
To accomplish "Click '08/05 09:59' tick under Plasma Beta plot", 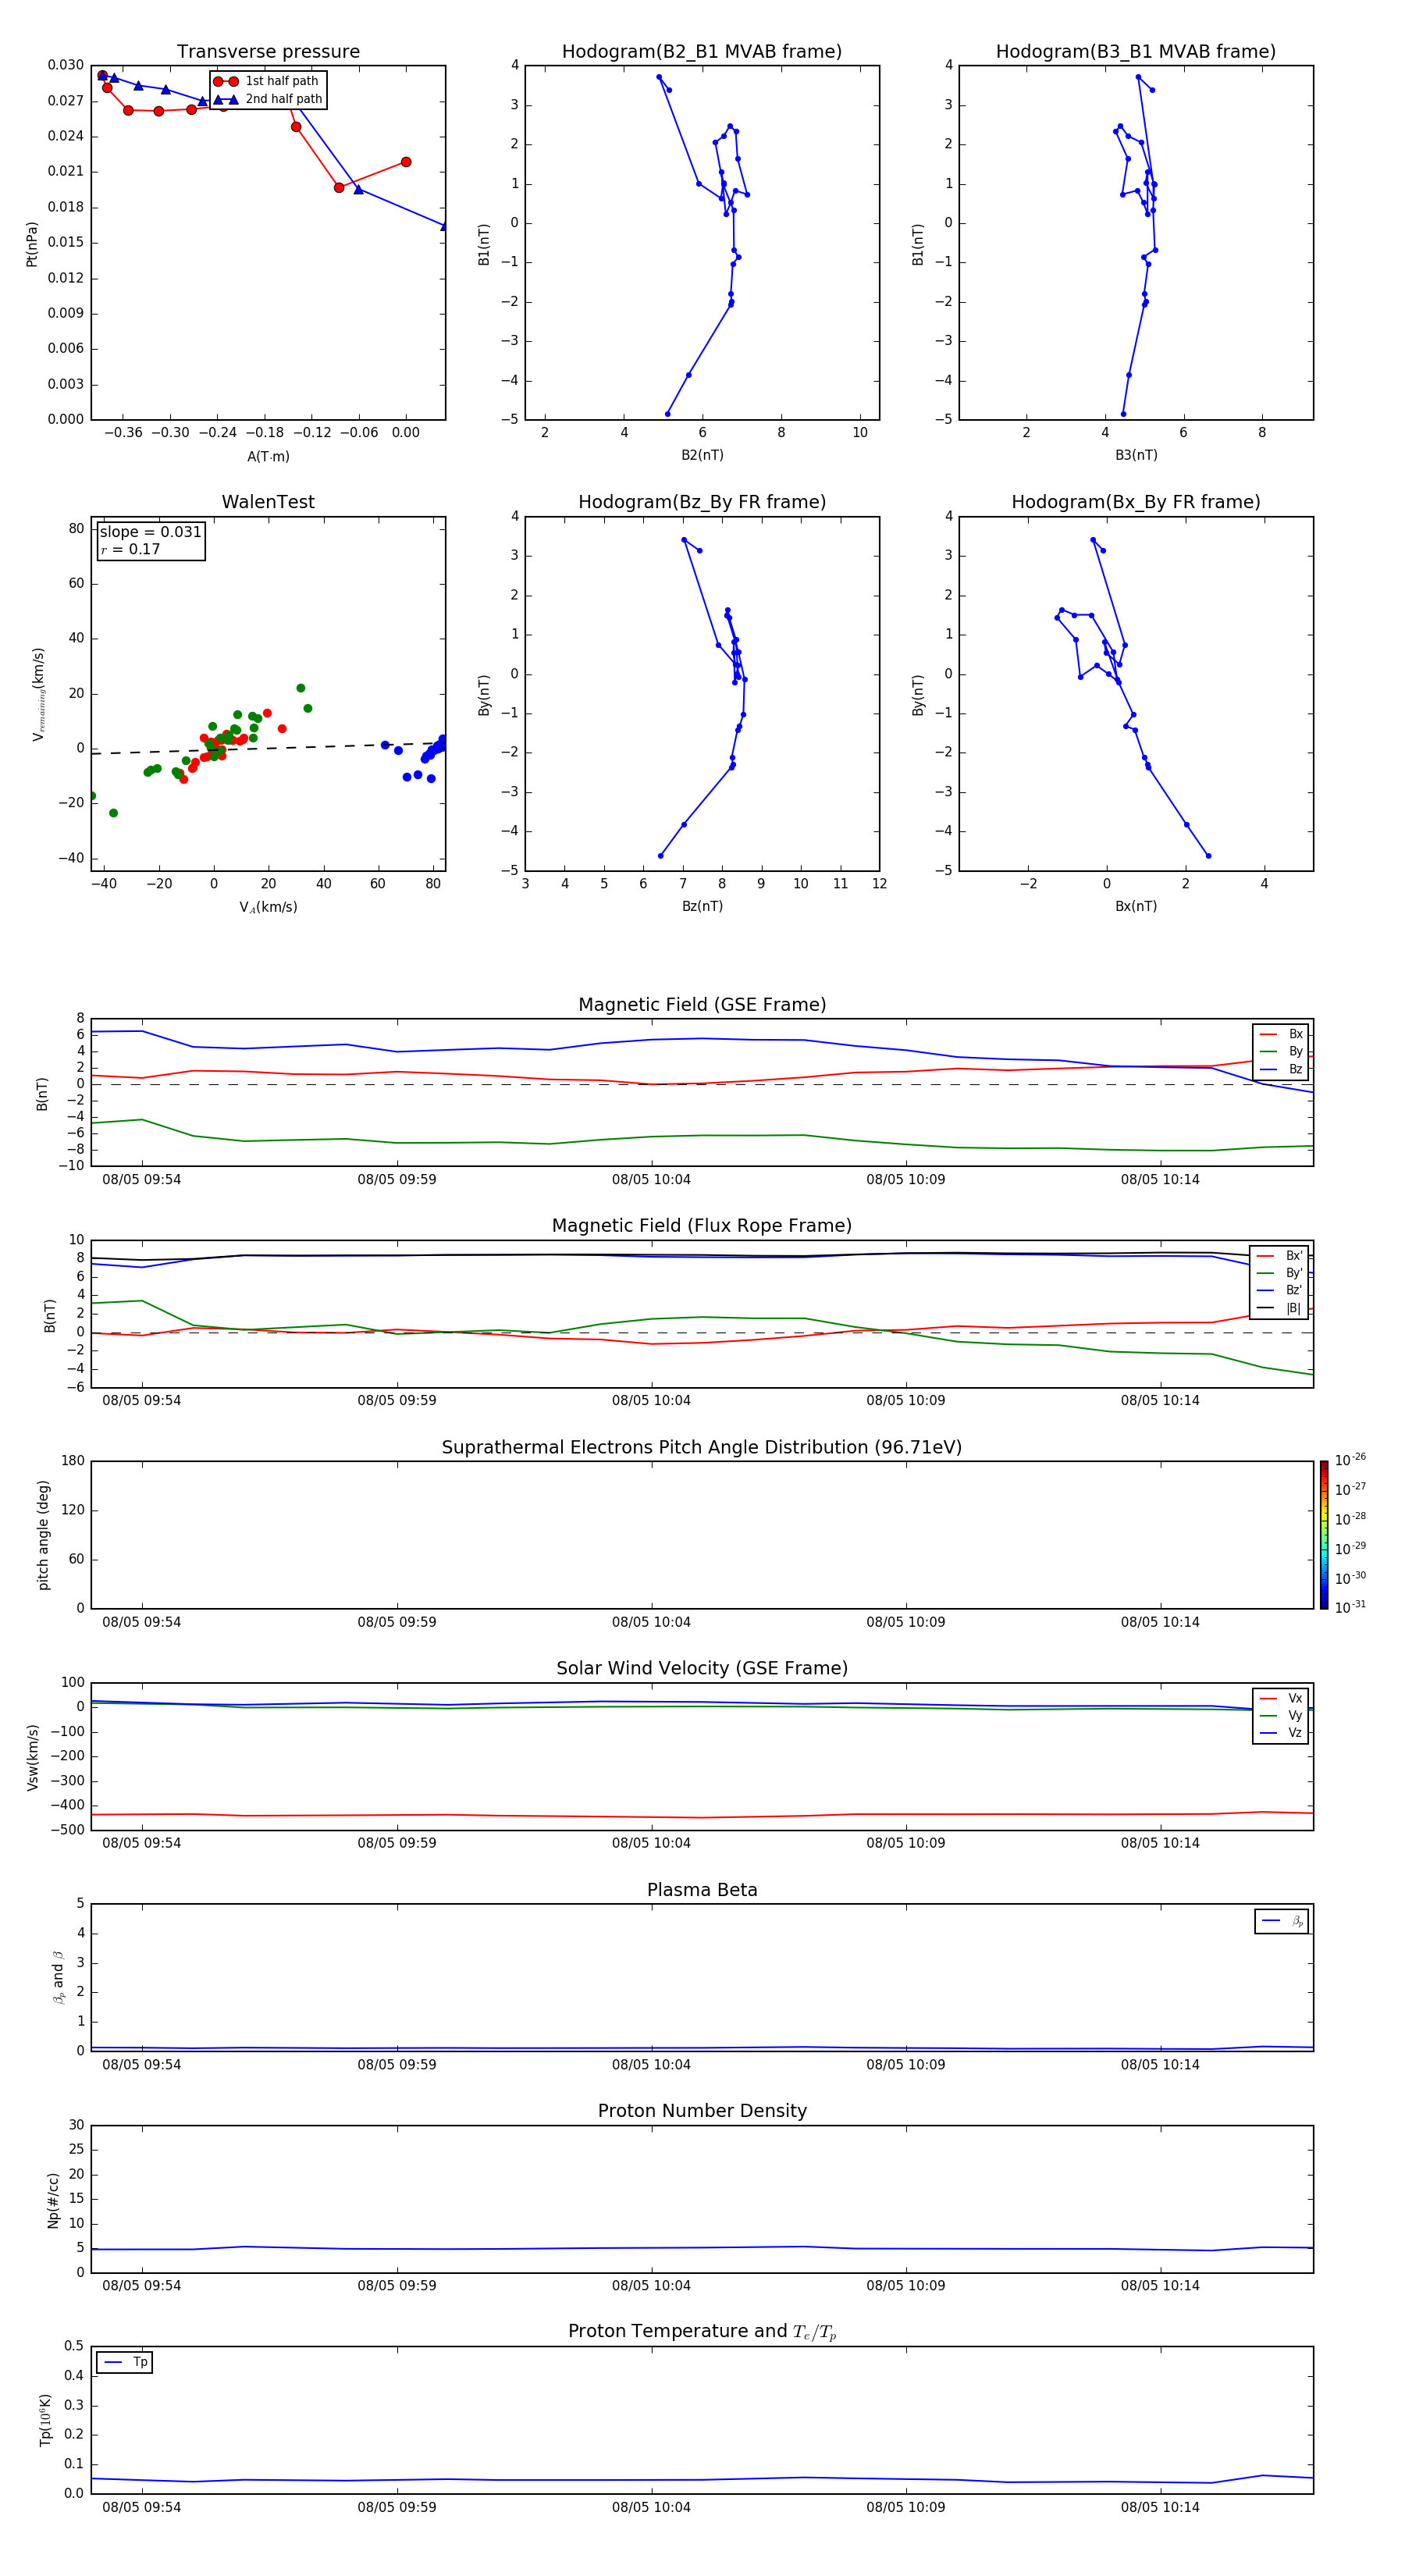I will [x=397, y=2064].
